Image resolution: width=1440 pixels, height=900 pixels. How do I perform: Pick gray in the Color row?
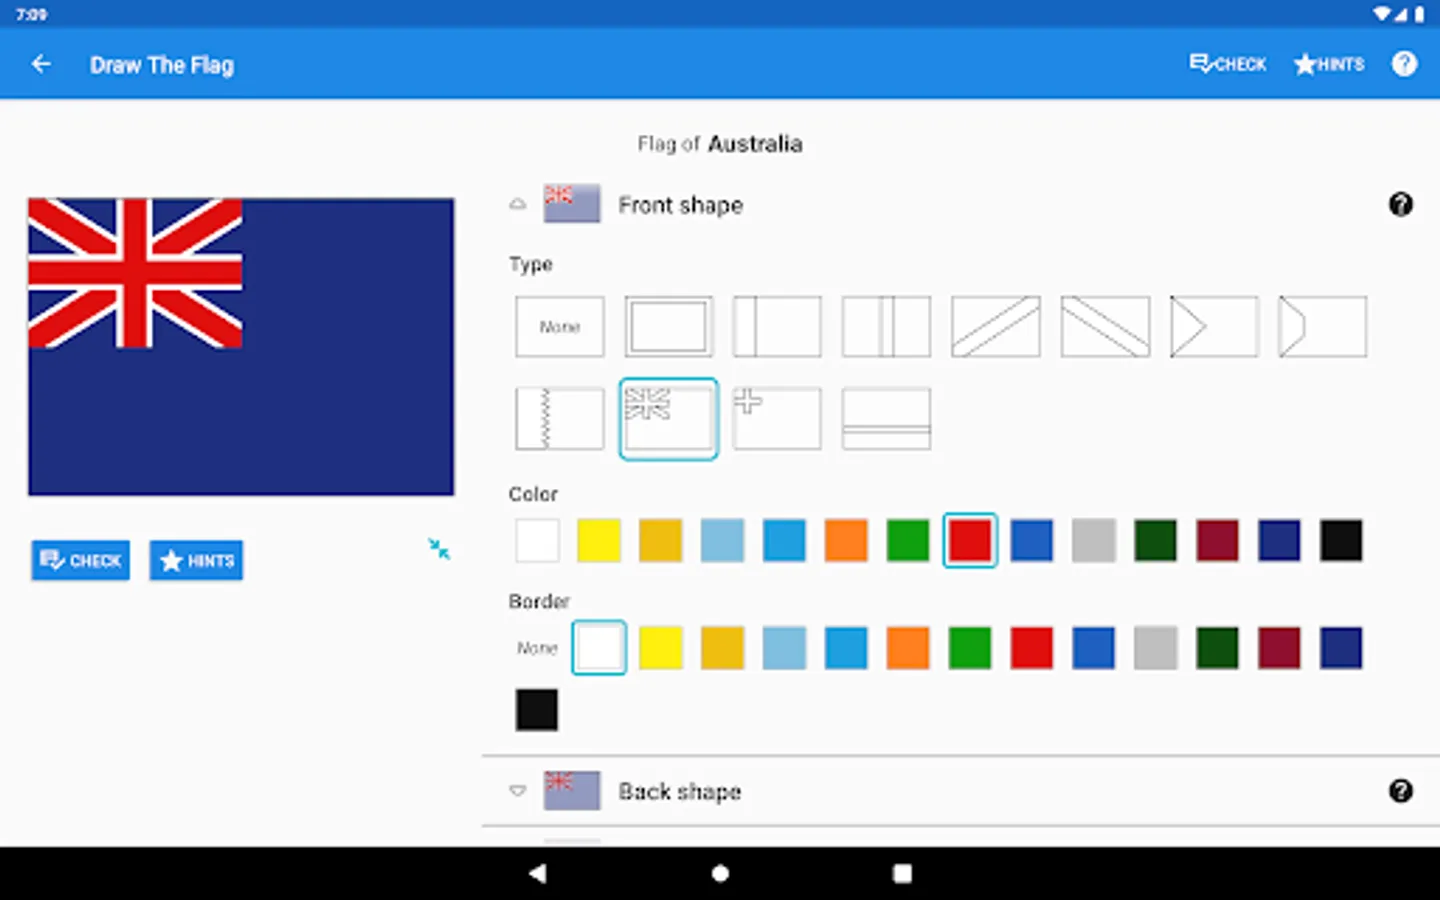[1094, 541]
